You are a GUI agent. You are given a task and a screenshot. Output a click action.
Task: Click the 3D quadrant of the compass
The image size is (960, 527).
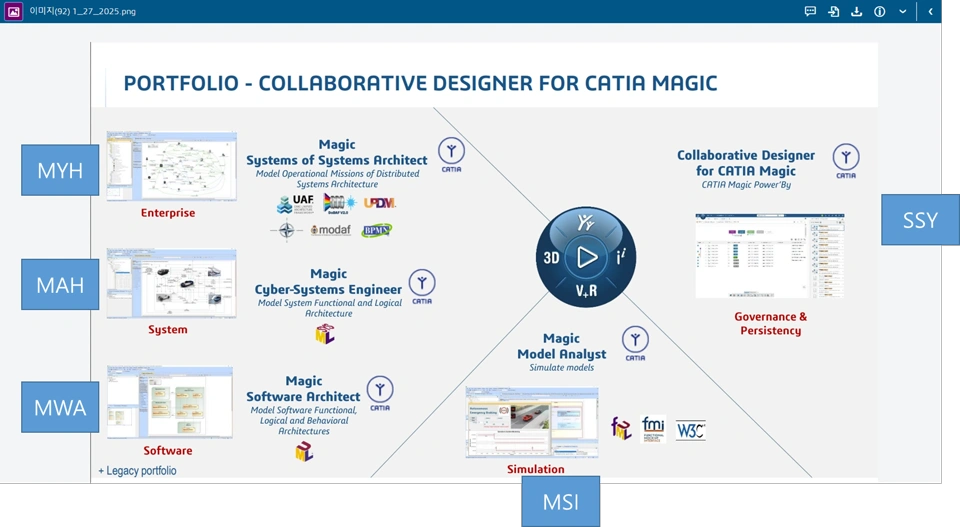tap(551, 258)
